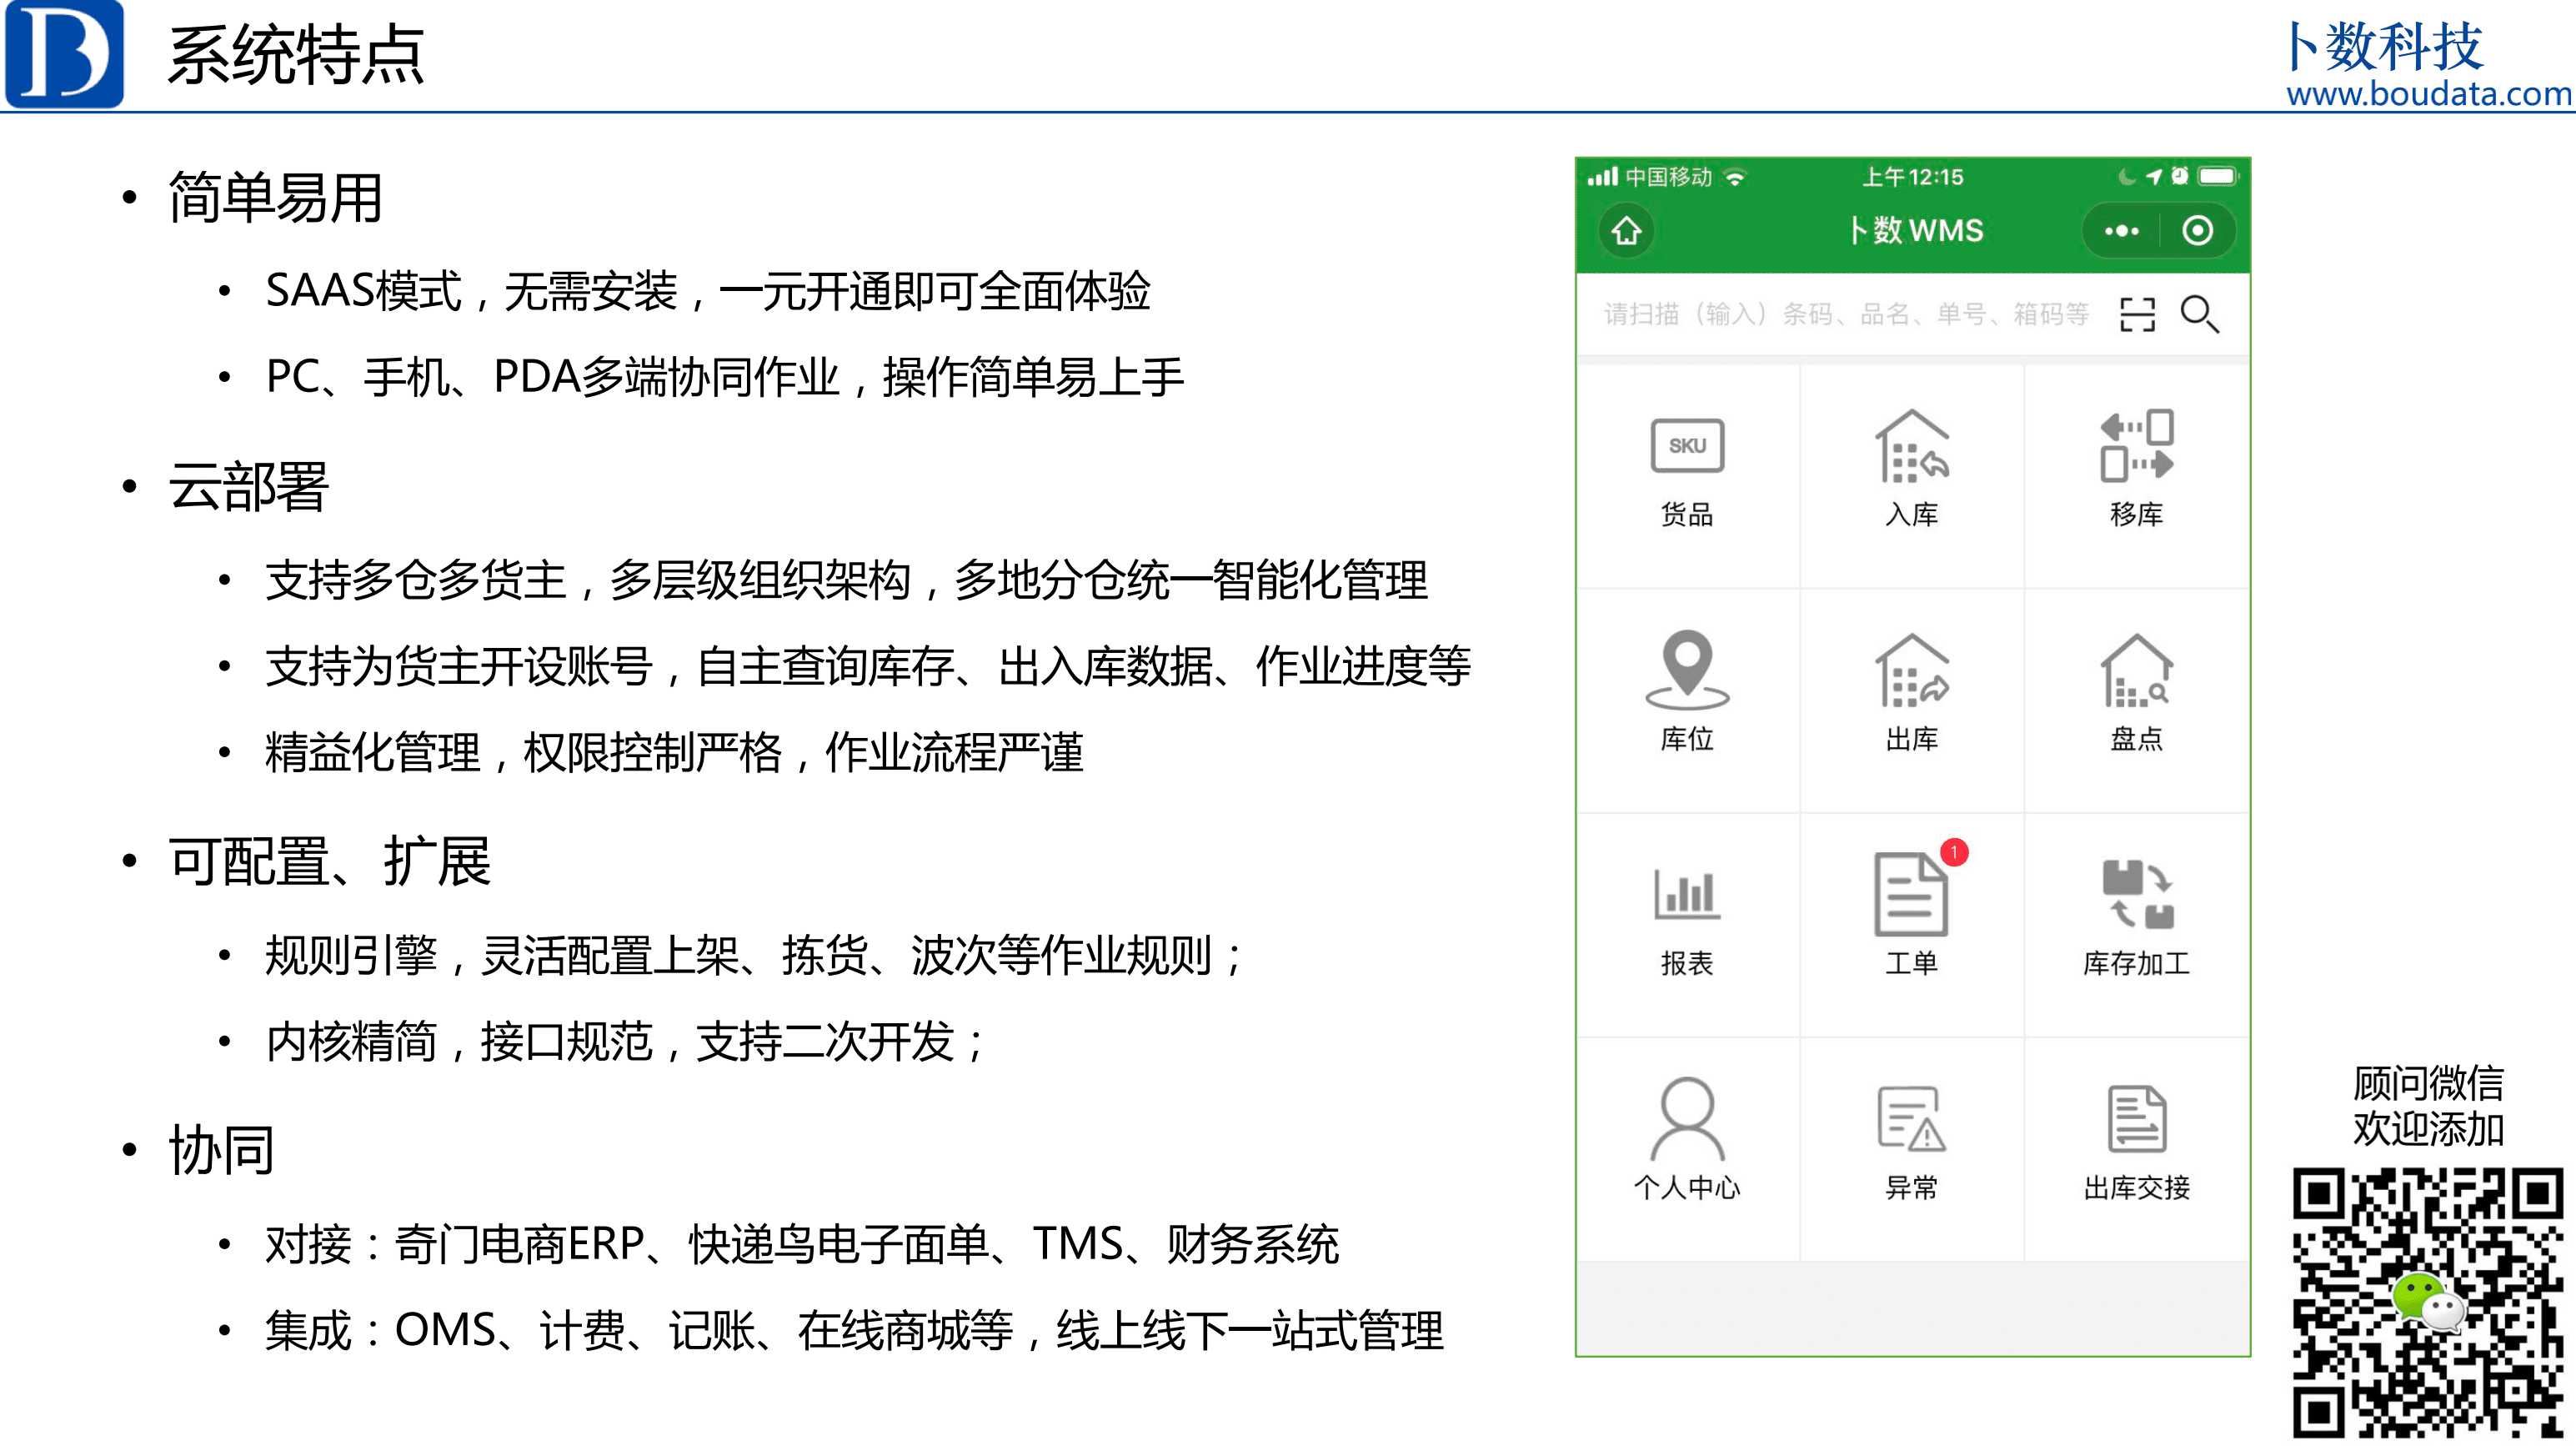Click the www.boudata.com link
The image size is (2576, 1446).
pyautogui.click(x=2428, y=93)
